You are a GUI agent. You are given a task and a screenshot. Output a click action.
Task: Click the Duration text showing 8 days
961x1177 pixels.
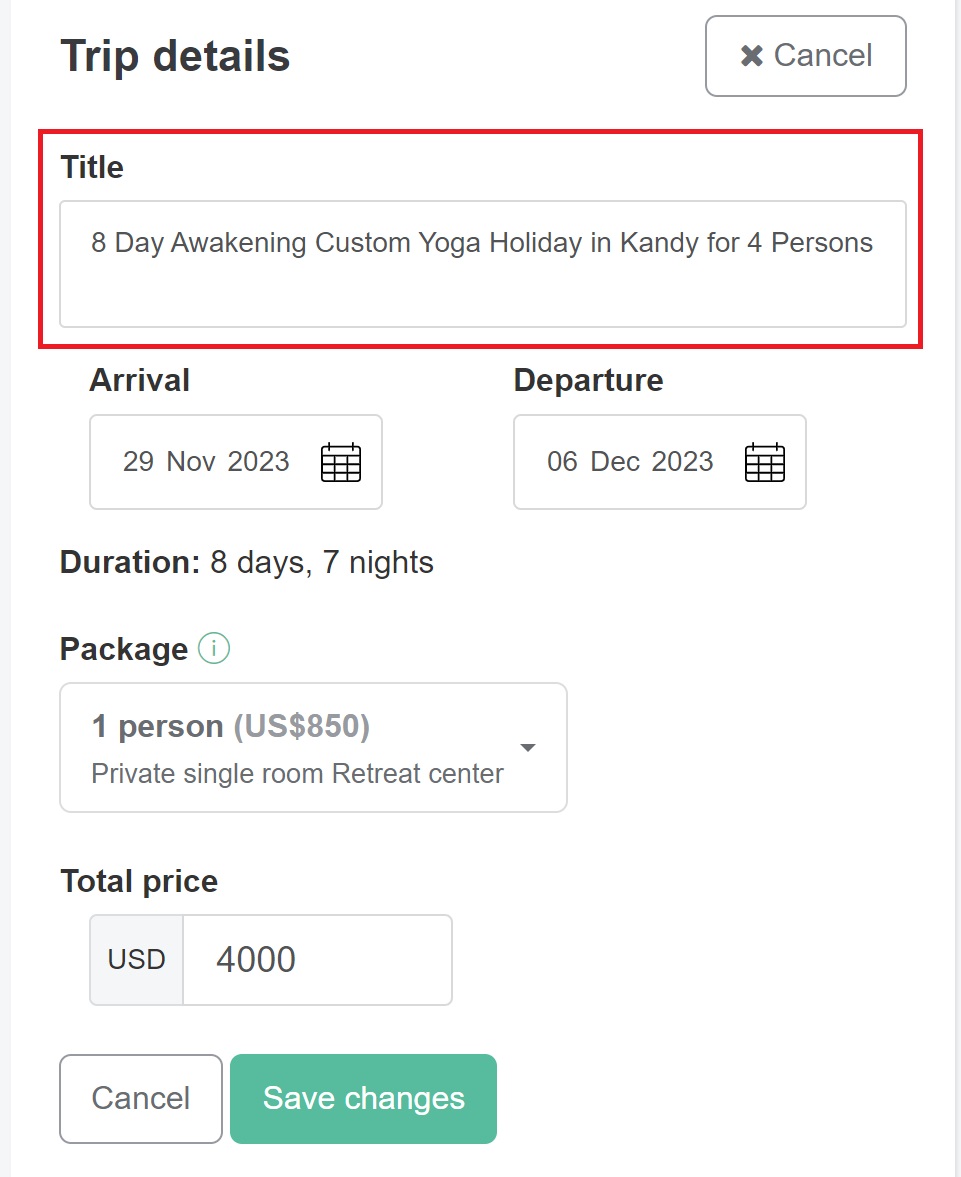click(245, 562)
